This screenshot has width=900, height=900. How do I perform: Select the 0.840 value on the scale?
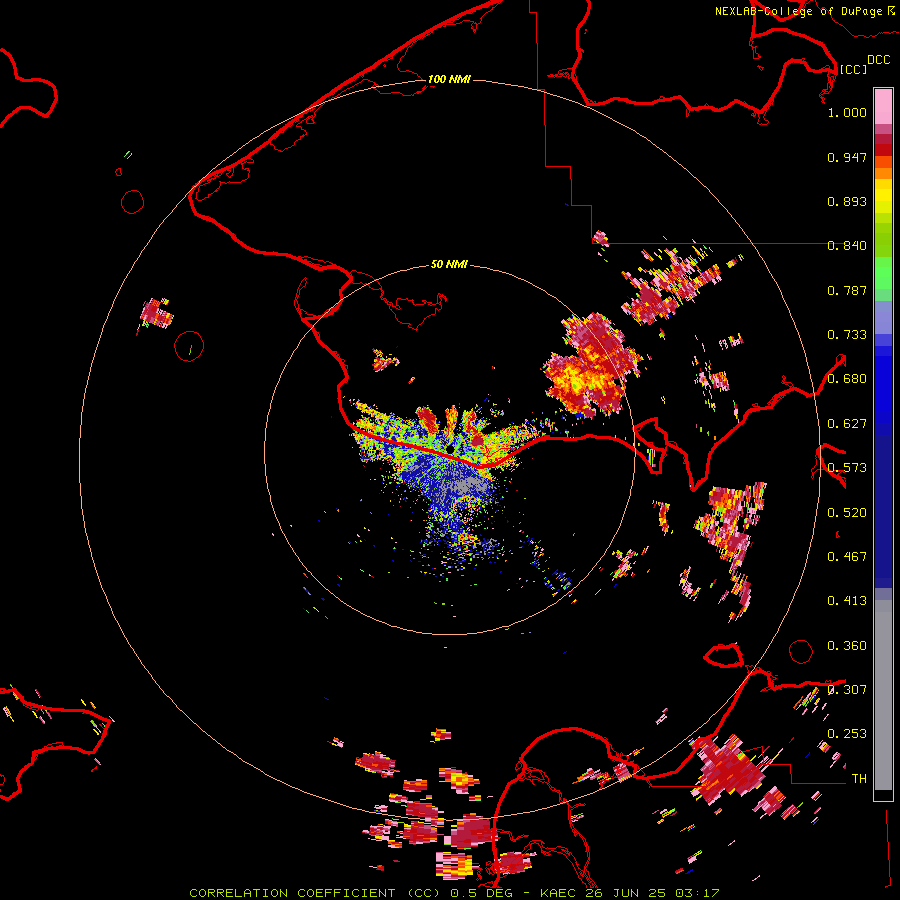point(847,246)
